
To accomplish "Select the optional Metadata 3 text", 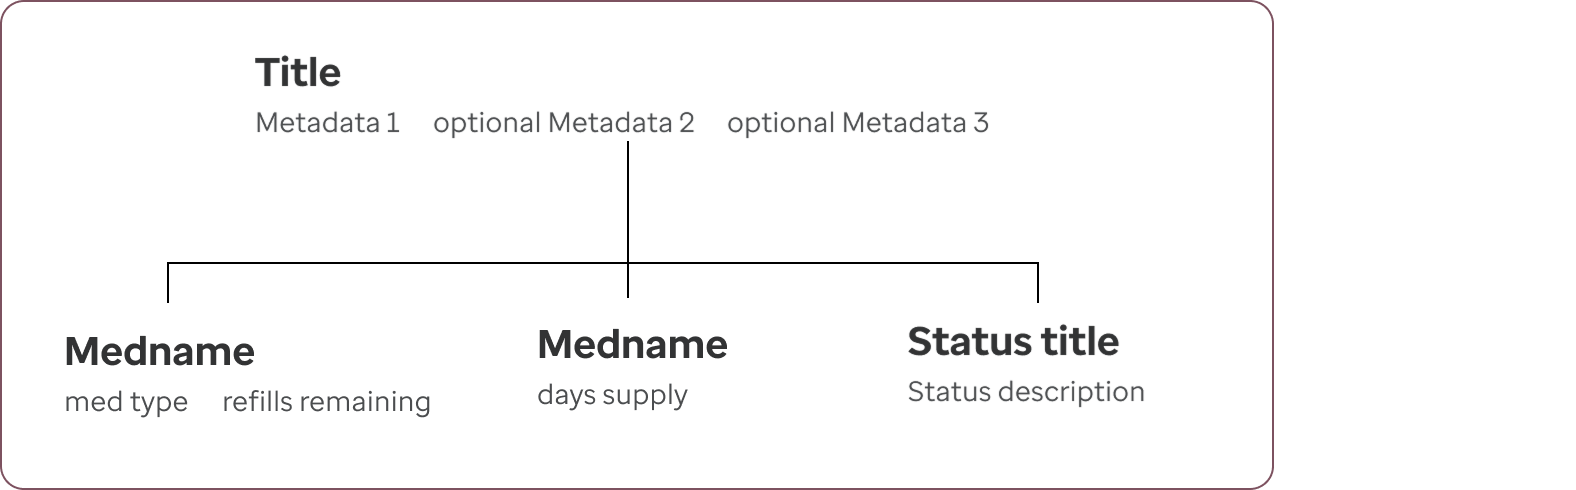I will [x=857, y=123].
